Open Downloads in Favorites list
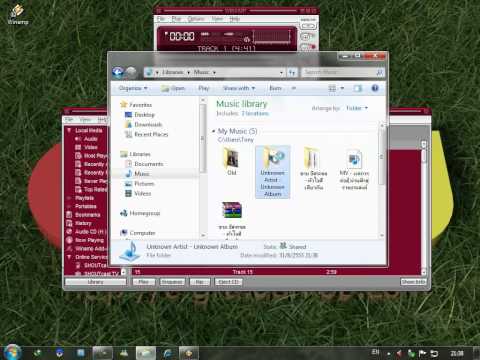Image resolution: width=480 pixels, height=360 pixels. tap(143, 124)
